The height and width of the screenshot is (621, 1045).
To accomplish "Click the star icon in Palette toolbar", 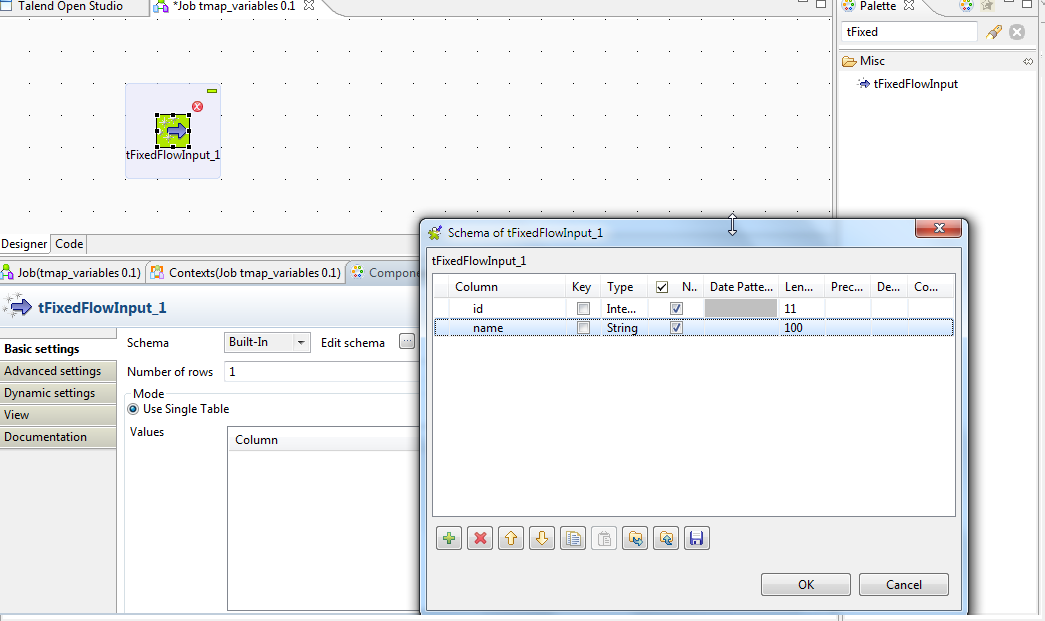I will [x=987, y=6].
